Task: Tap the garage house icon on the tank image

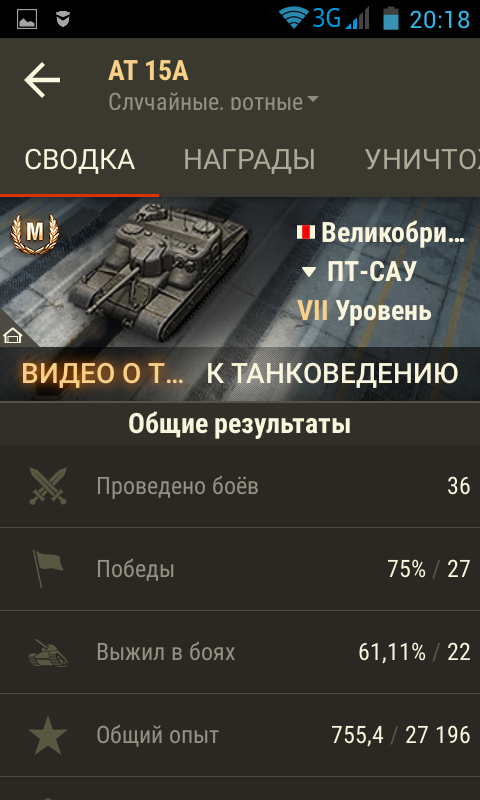Action: (13, 336)
